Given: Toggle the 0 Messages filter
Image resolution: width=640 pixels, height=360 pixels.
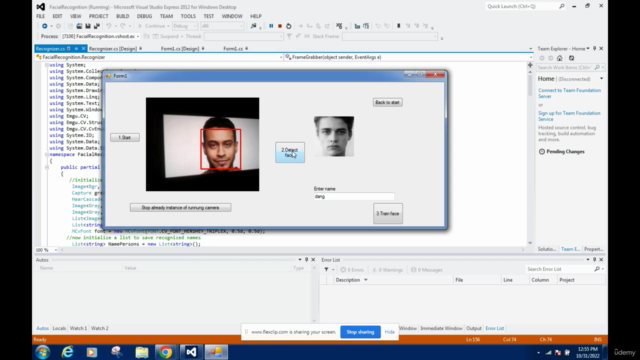Looking at the screenshot, I should 427,270.
